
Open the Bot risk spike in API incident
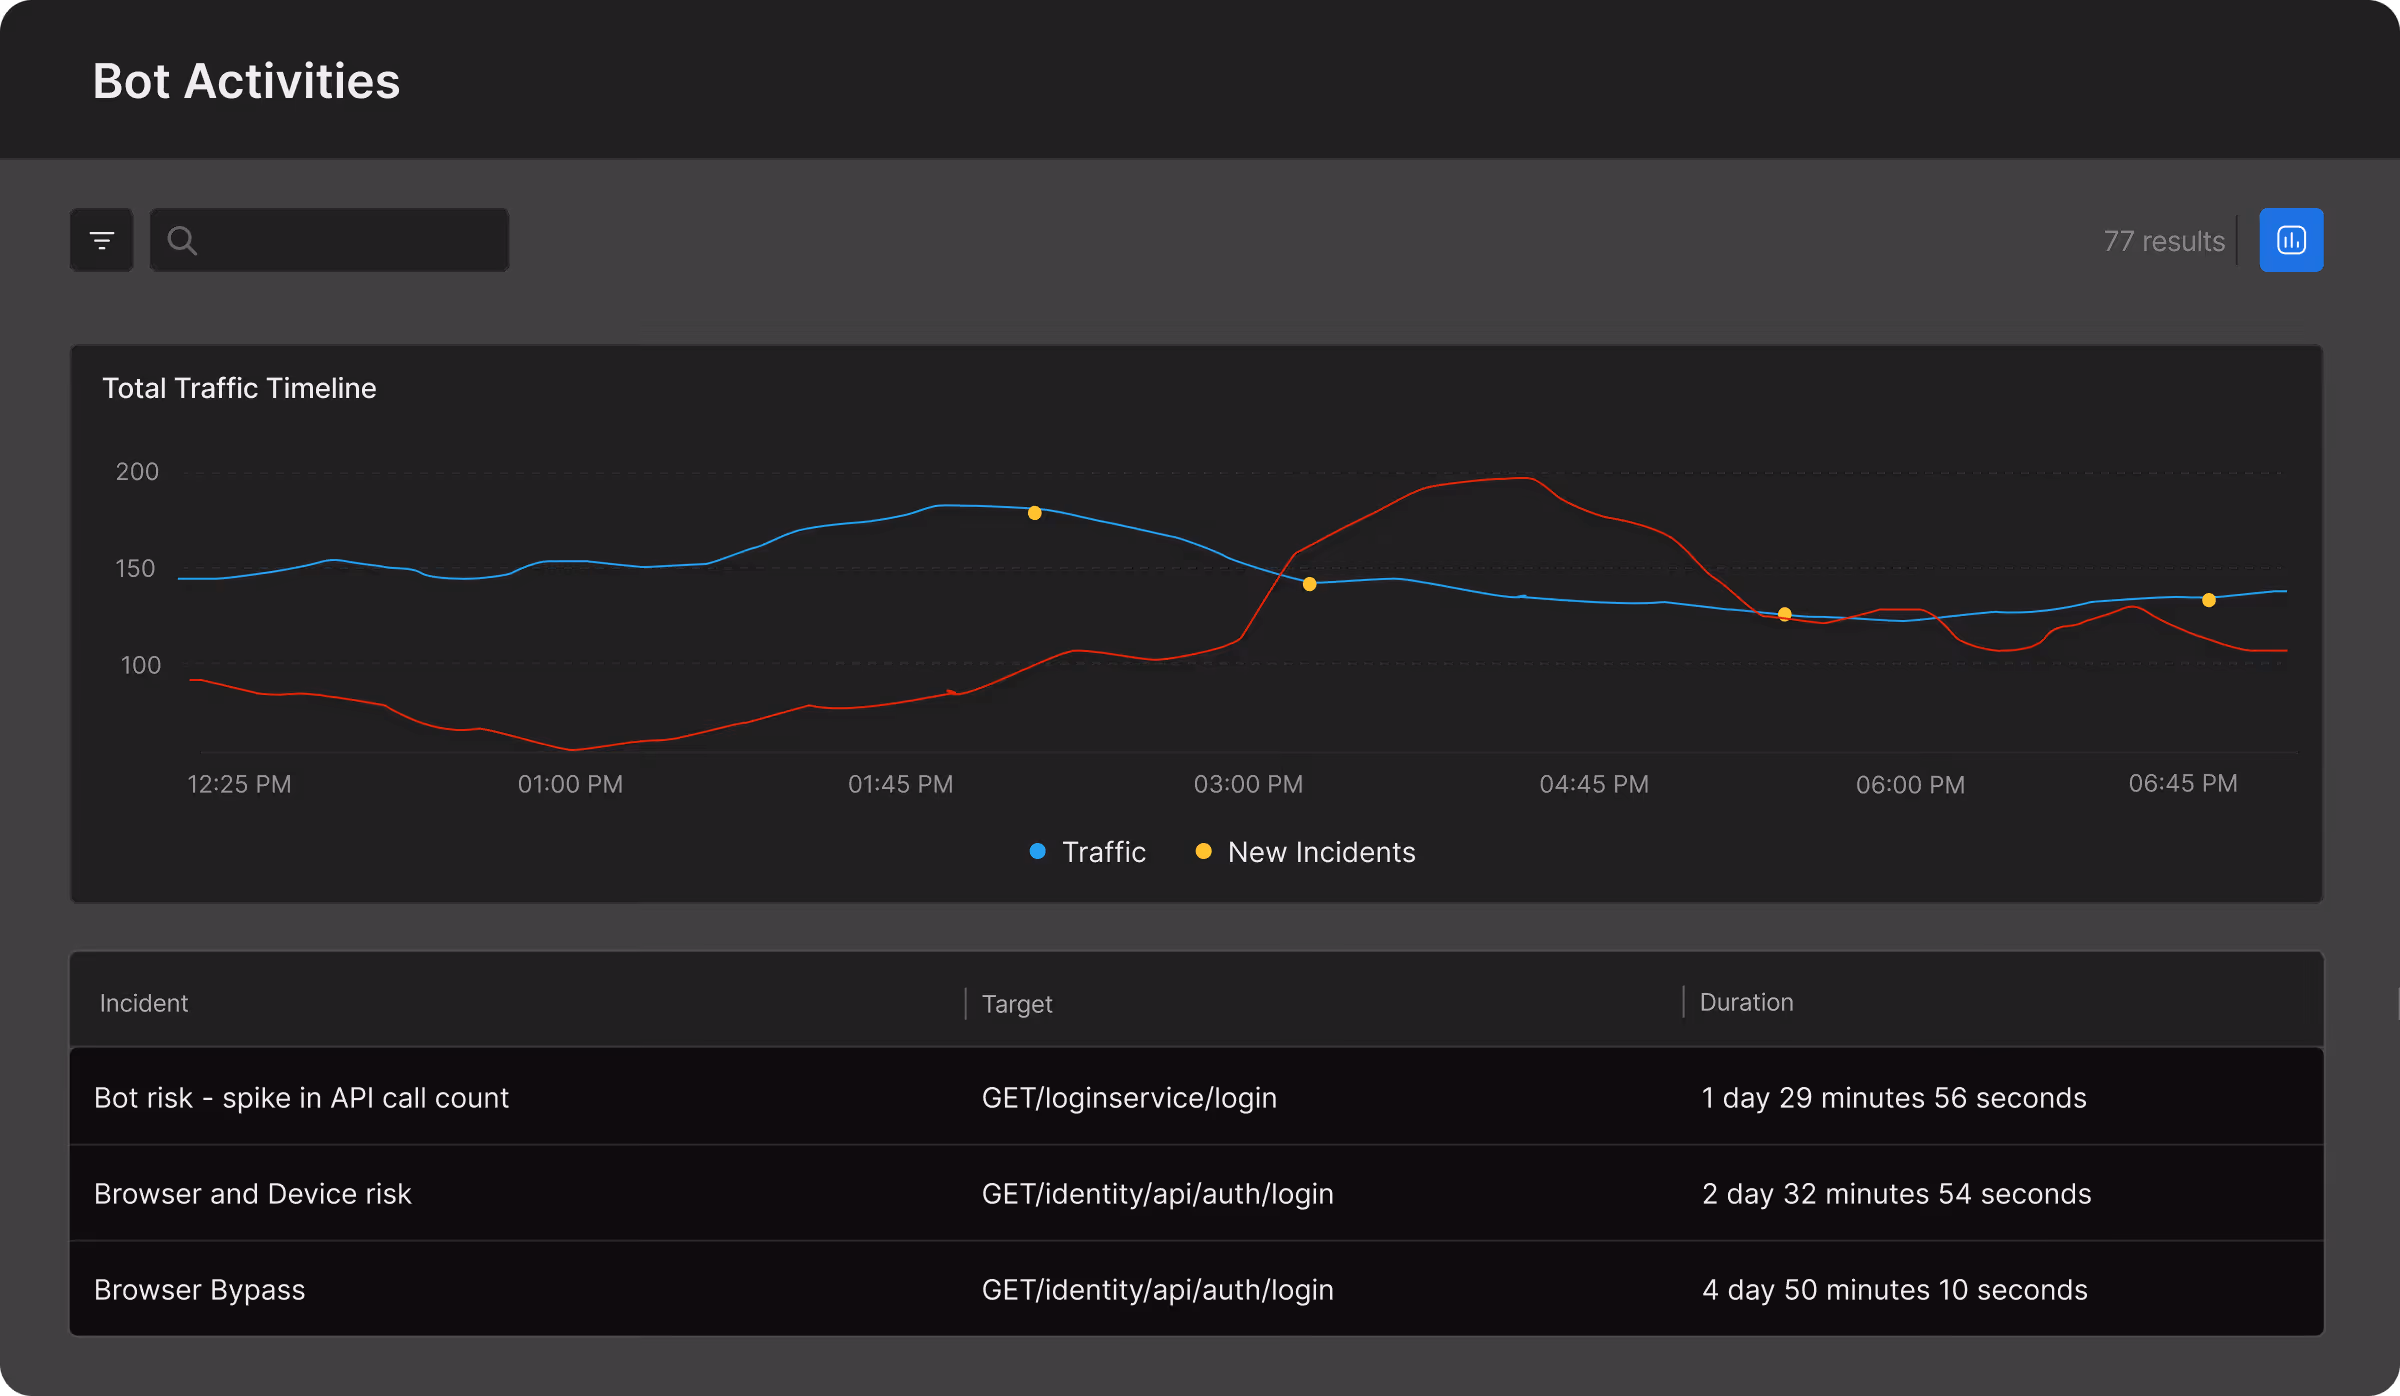coord(301,1097)
